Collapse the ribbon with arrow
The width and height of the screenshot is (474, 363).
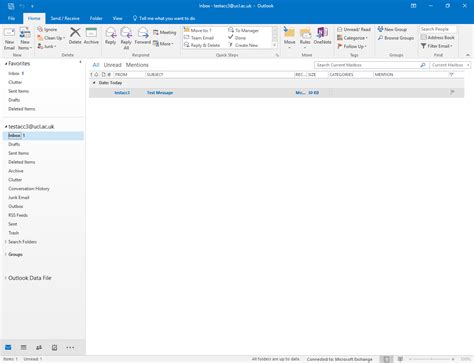tap(468, 55)
